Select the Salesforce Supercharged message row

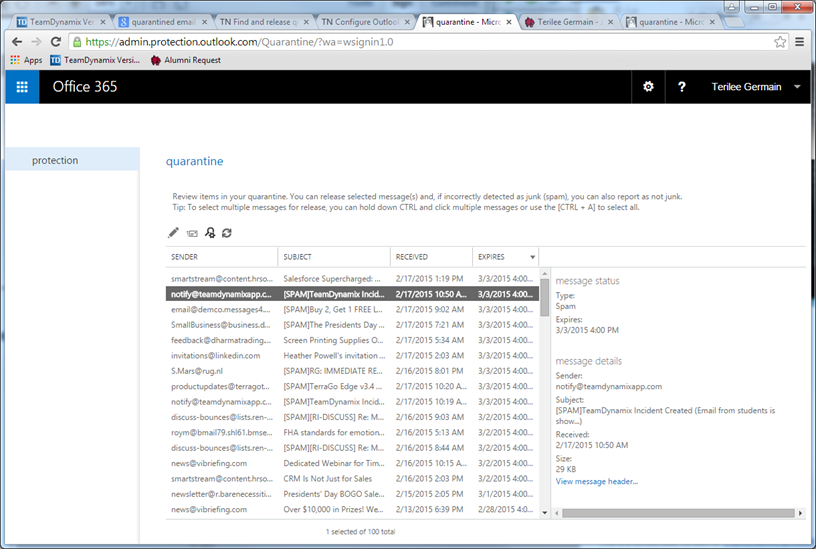[x=352, y=279]
